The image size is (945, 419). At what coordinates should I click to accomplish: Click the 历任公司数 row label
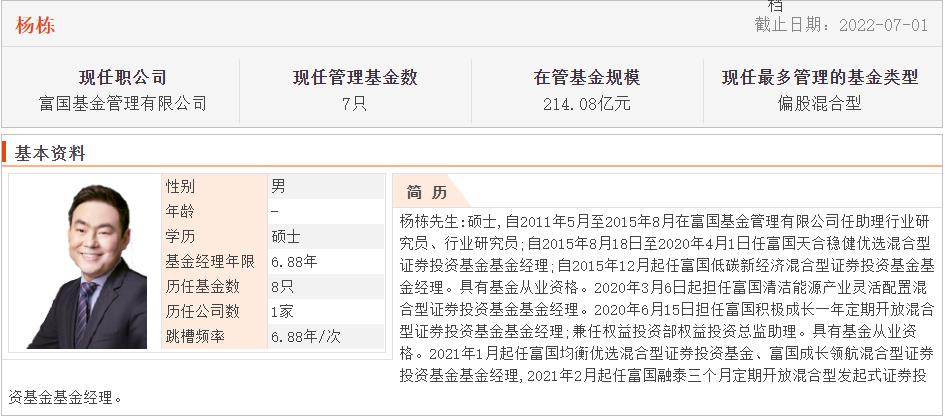(202, 311)
